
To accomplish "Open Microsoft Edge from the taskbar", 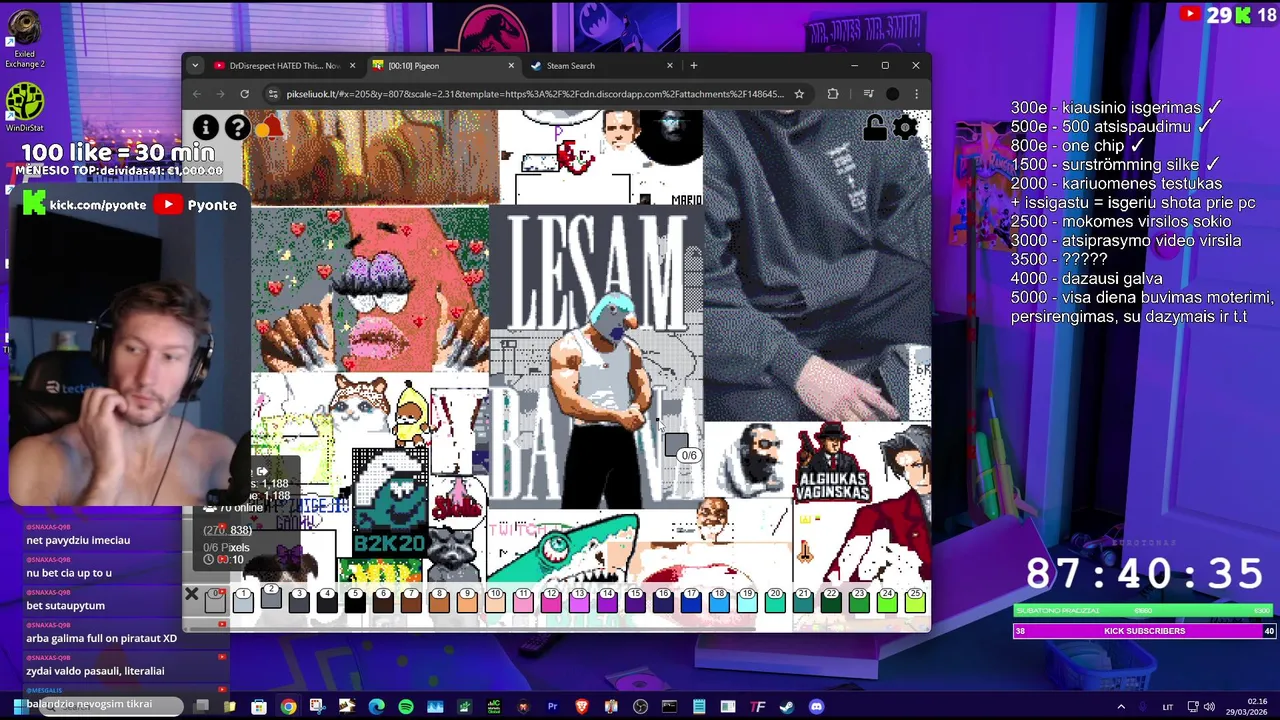I will (x=376, y=707).
